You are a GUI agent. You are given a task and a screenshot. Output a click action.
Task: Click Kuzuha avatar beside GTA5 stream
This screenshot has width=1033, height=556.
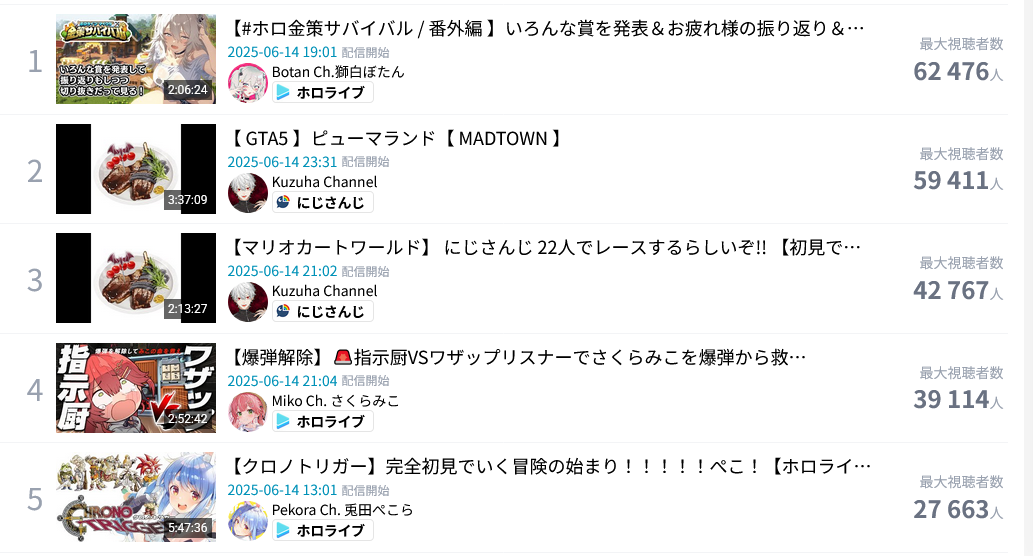(x=248, y=193)
